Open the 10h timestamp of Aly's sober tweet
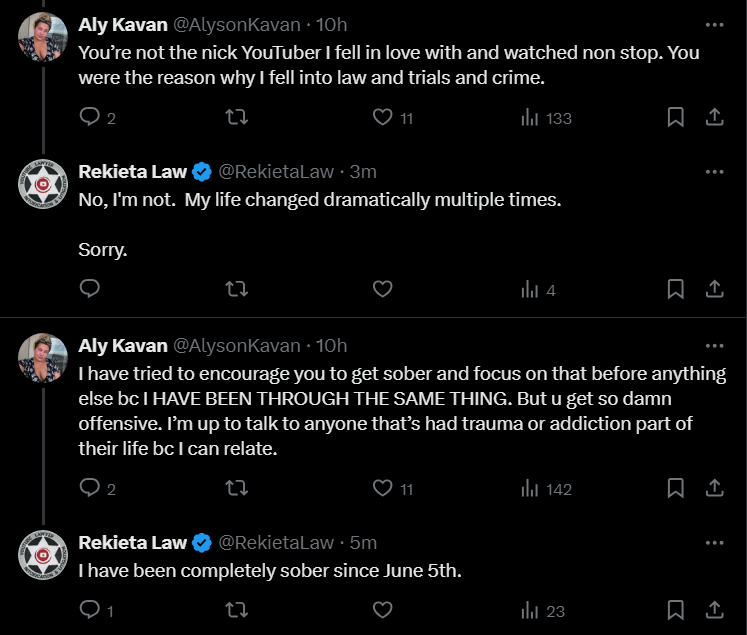 [331, 346]
